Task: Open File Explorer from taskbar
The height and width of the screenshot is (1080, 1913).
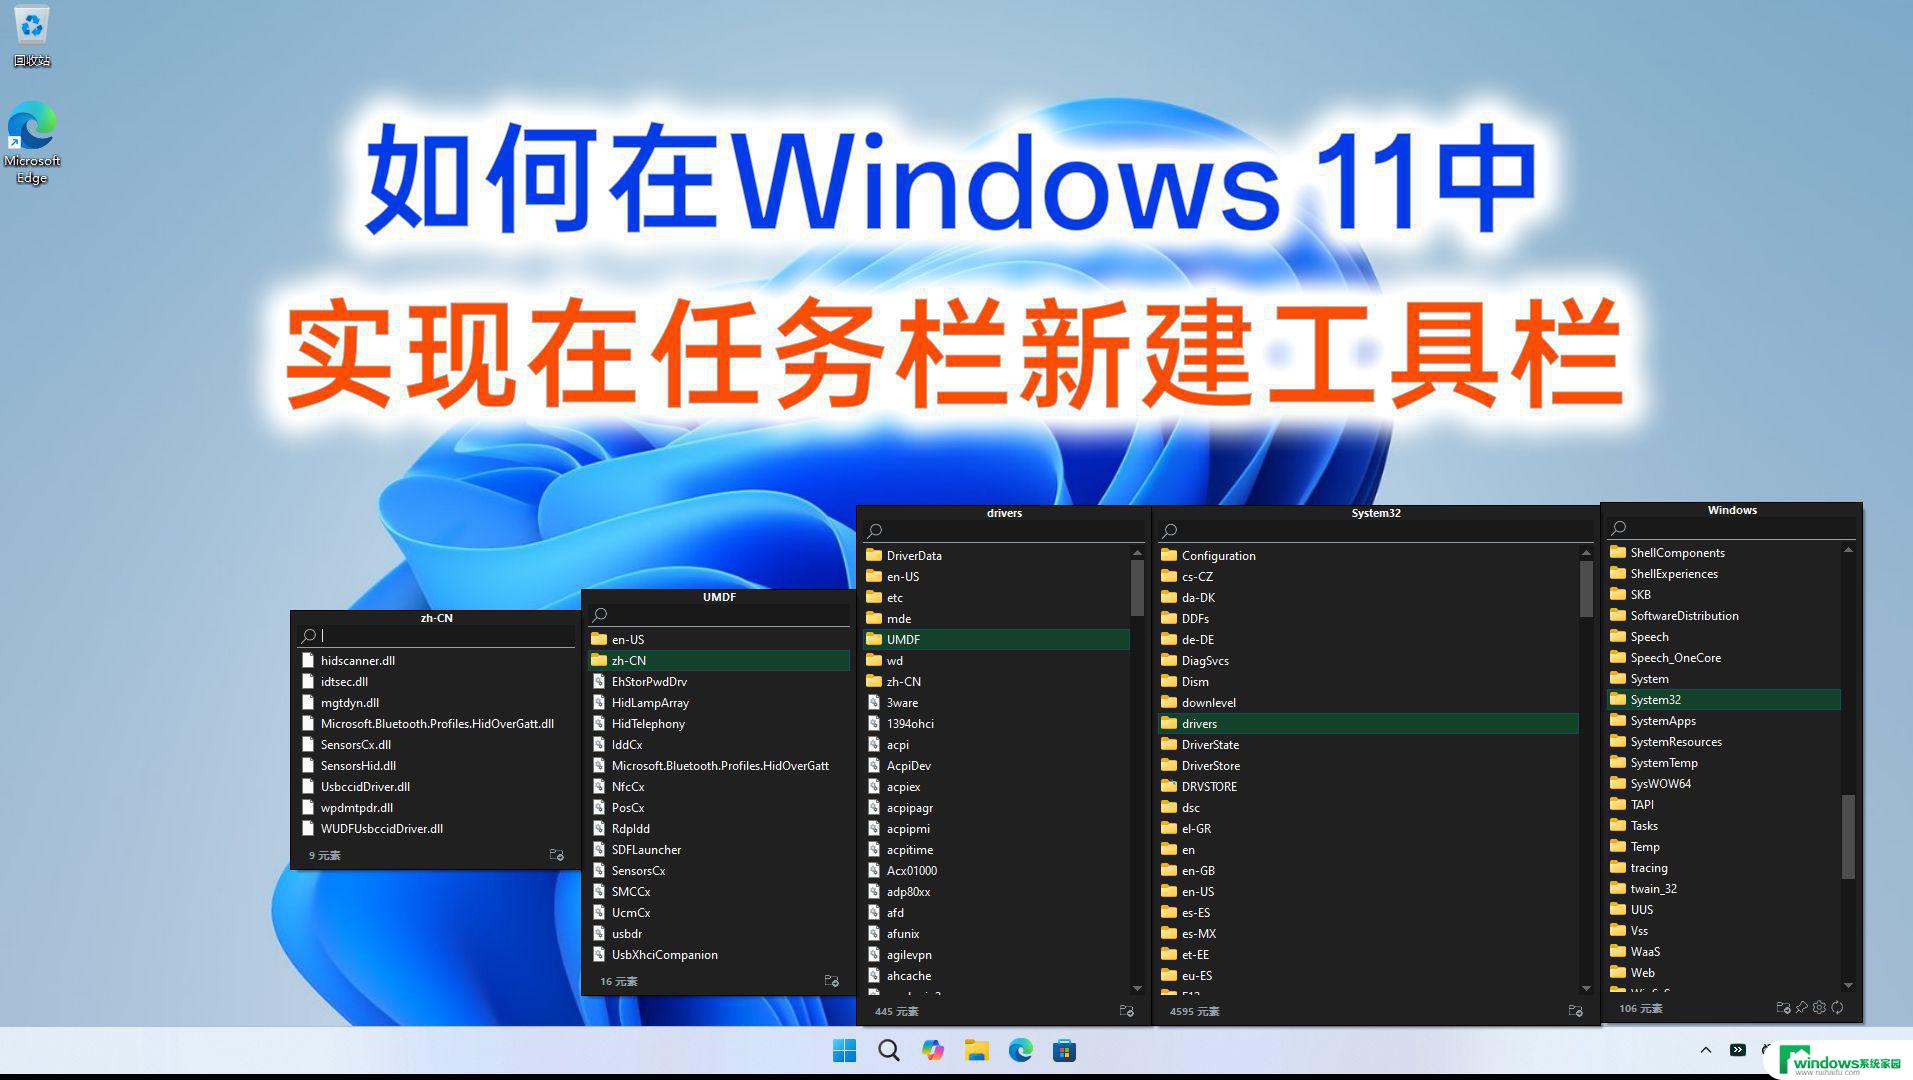Action: pyautogui.click(x=976, y=1050)
